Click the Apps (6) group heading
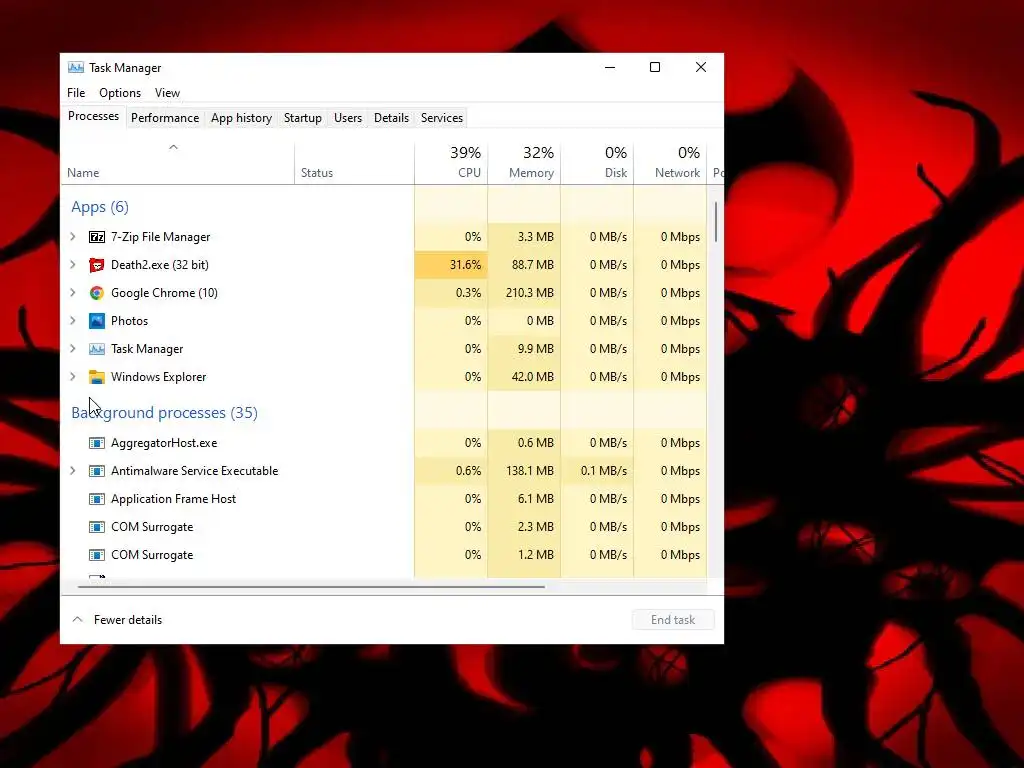Screen dimensions: 1024x768 click(100, 207)
